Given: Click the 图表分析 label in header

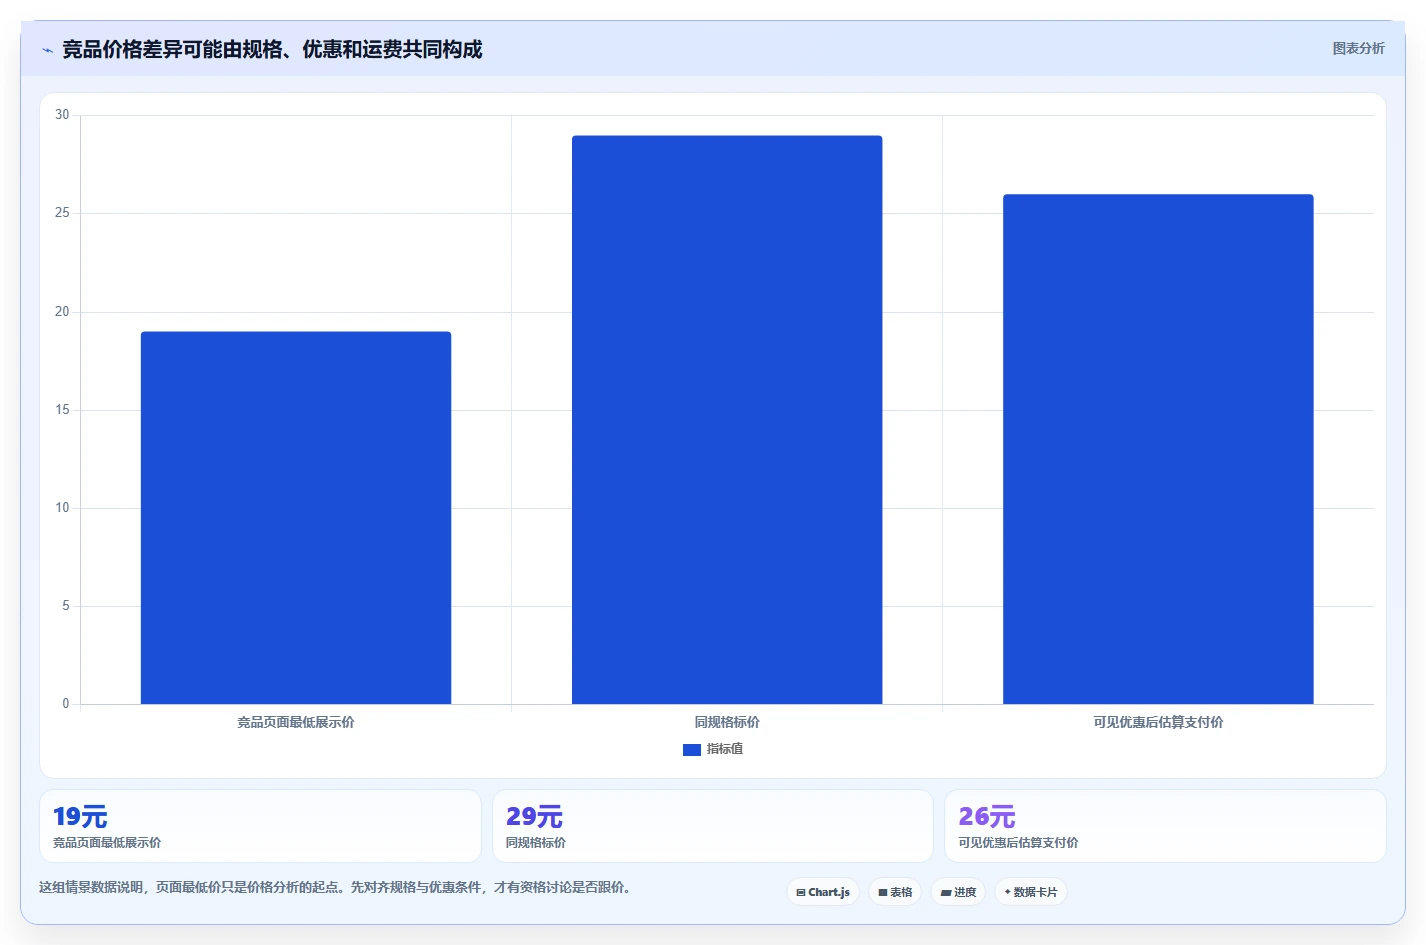Looking at the screenshot, I should coord(1358,48).
